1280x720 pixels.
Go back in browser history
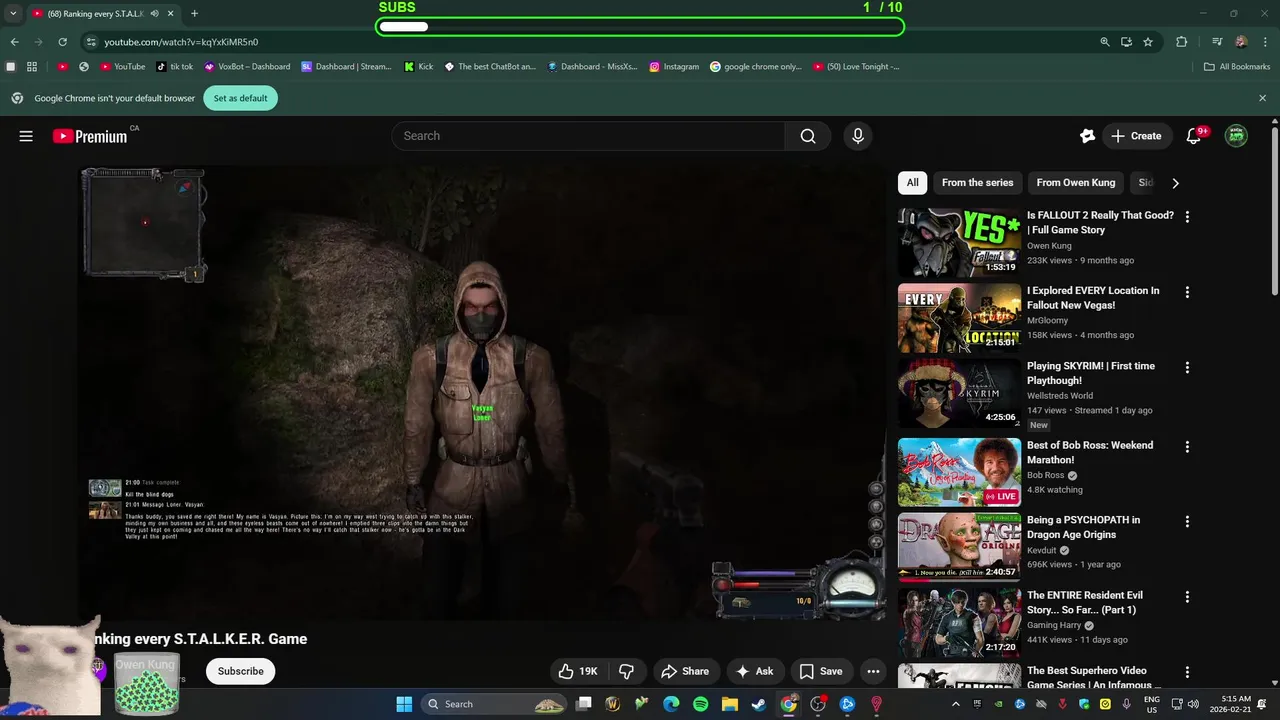[x=14, y=42]
